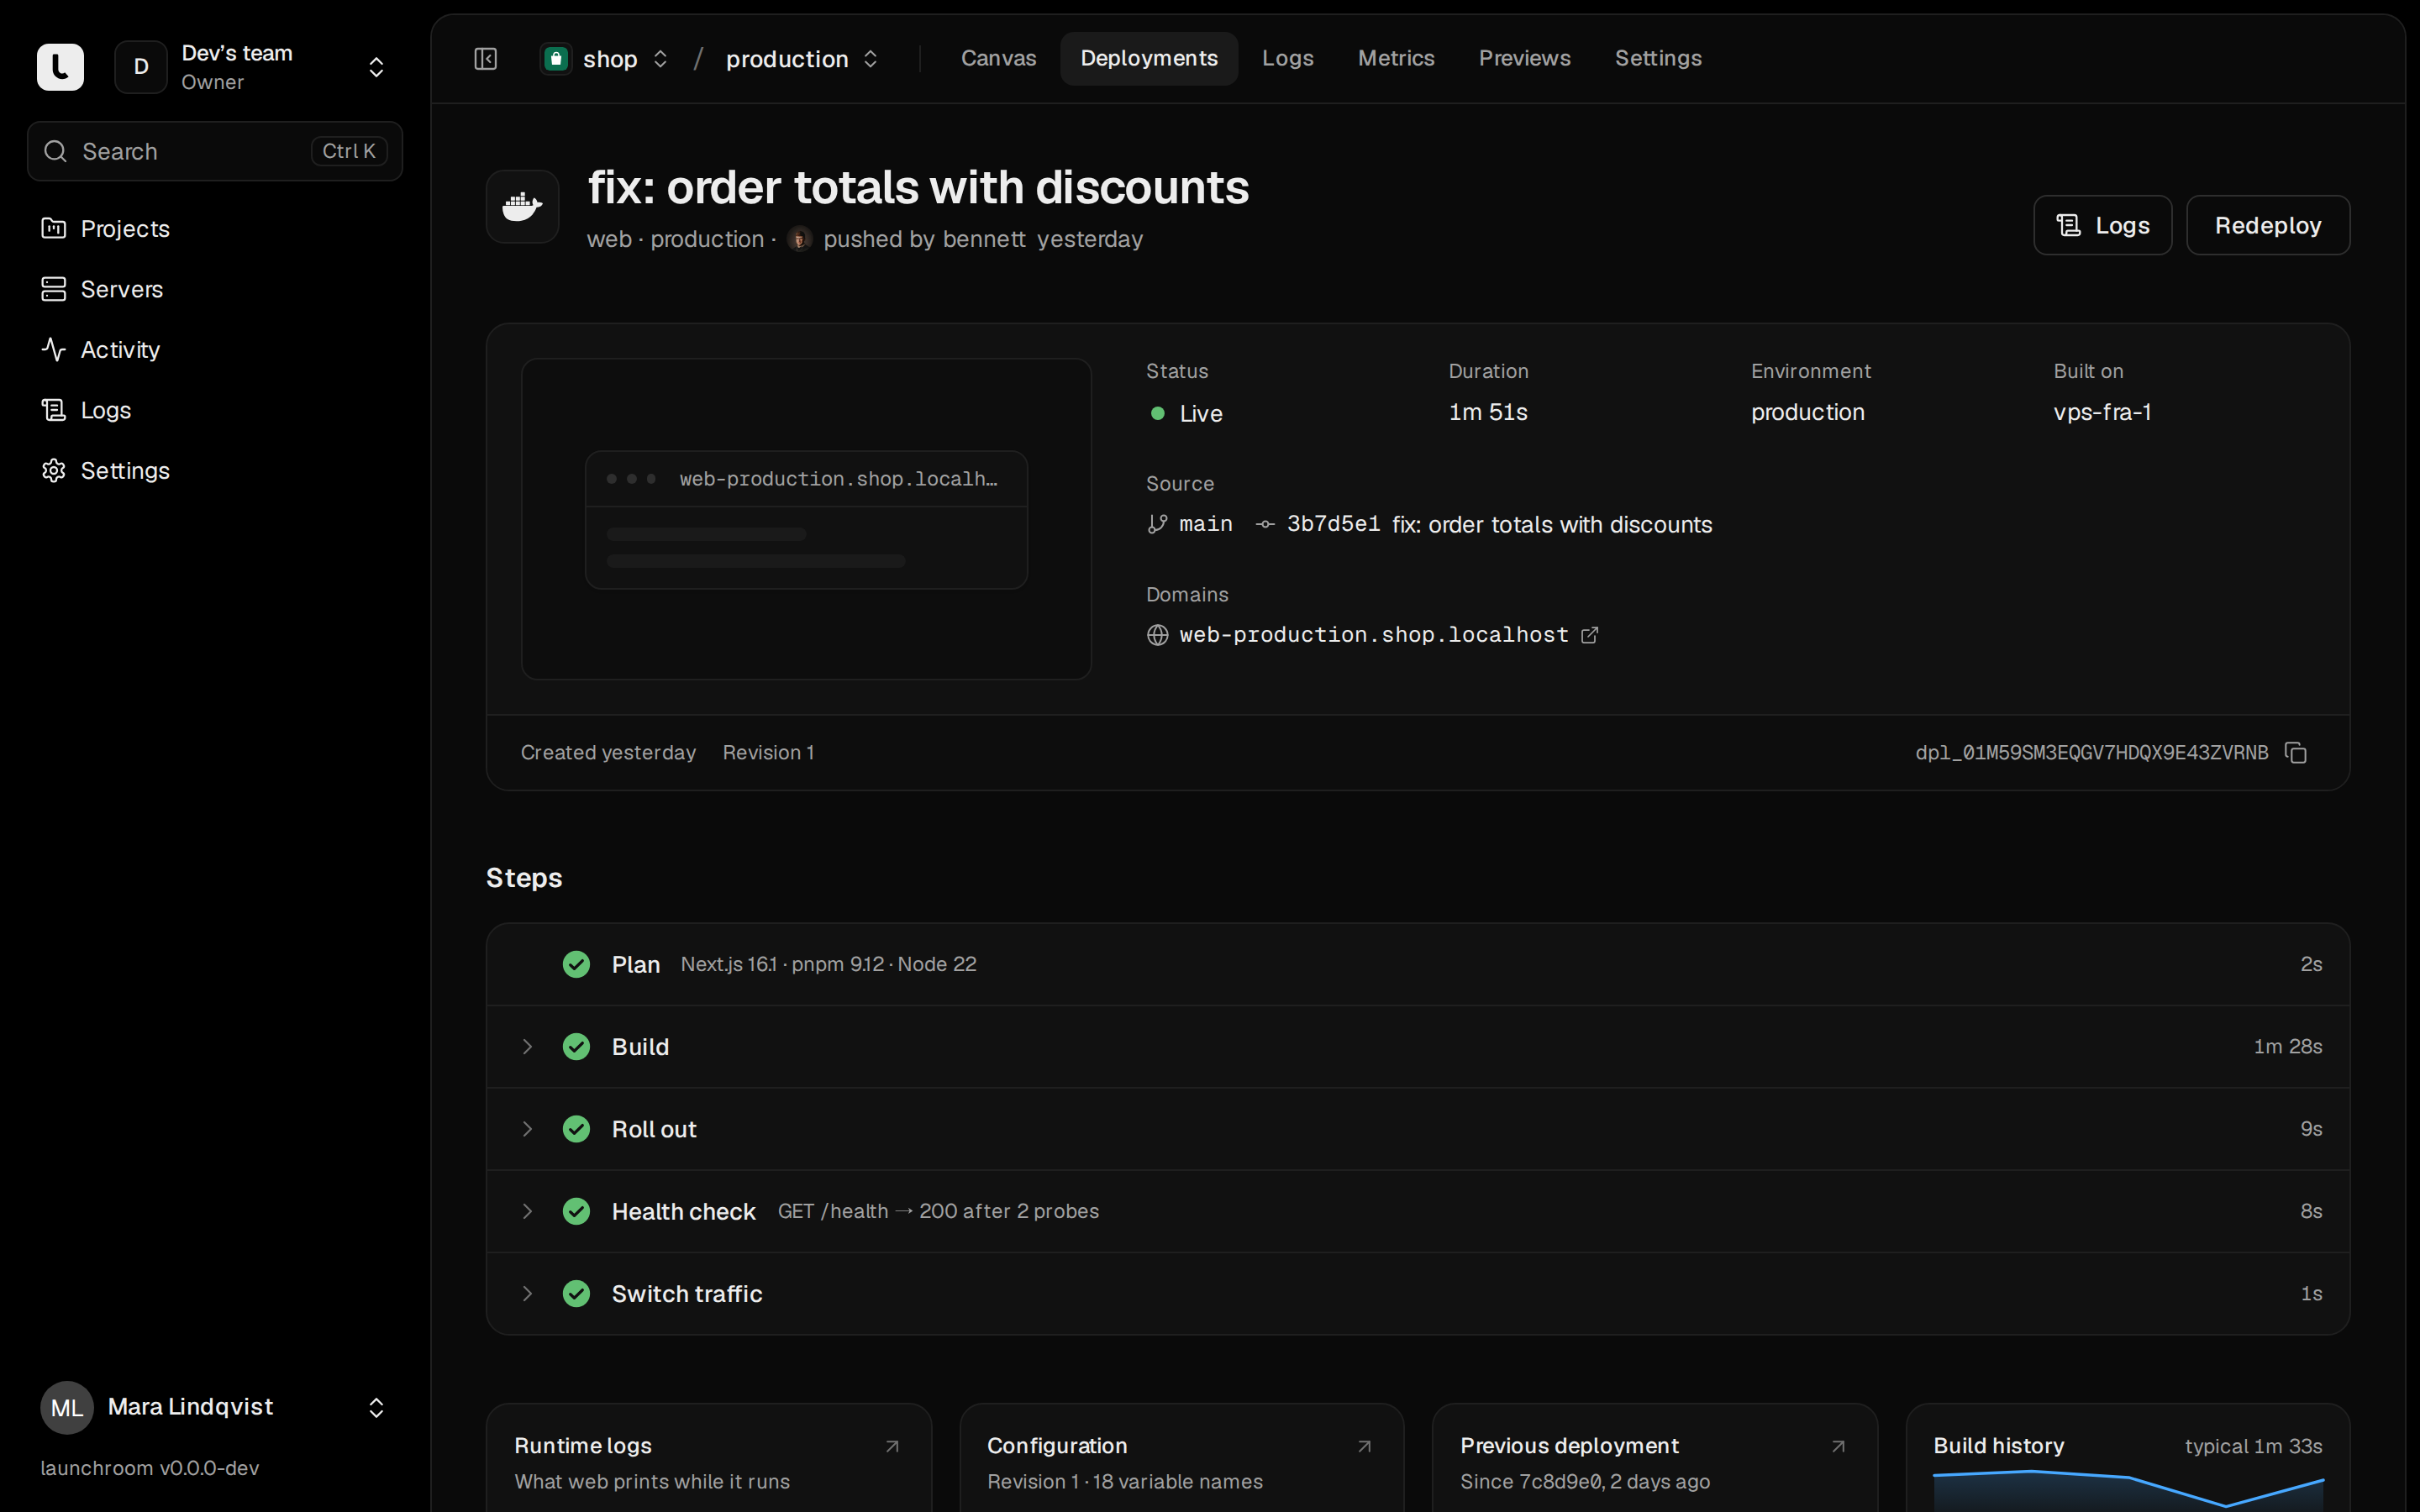Switch to the Canvas tab
Screen dimensions: 2420x1512
pyautogui.click(x=998, y=58)
